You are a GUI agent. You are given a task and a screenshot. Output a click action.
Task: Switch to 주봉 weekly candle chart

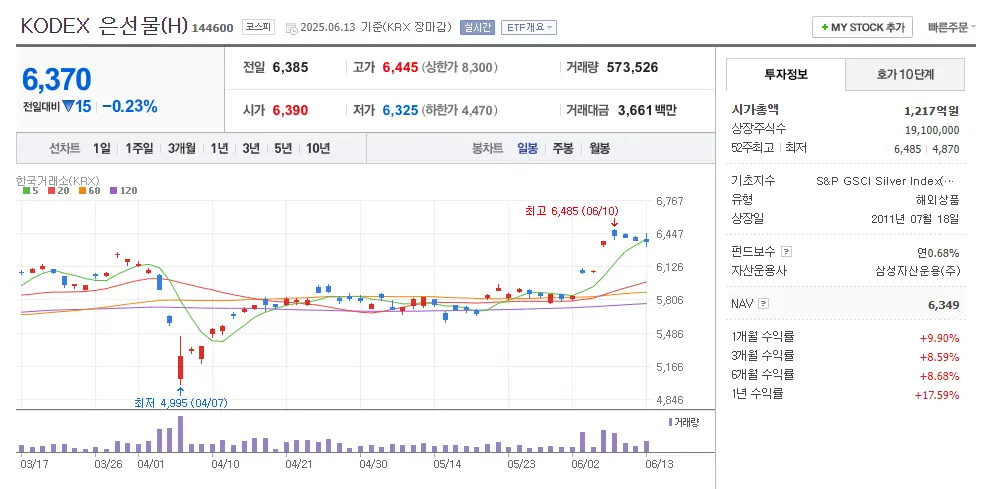click(x=563, y=148)
